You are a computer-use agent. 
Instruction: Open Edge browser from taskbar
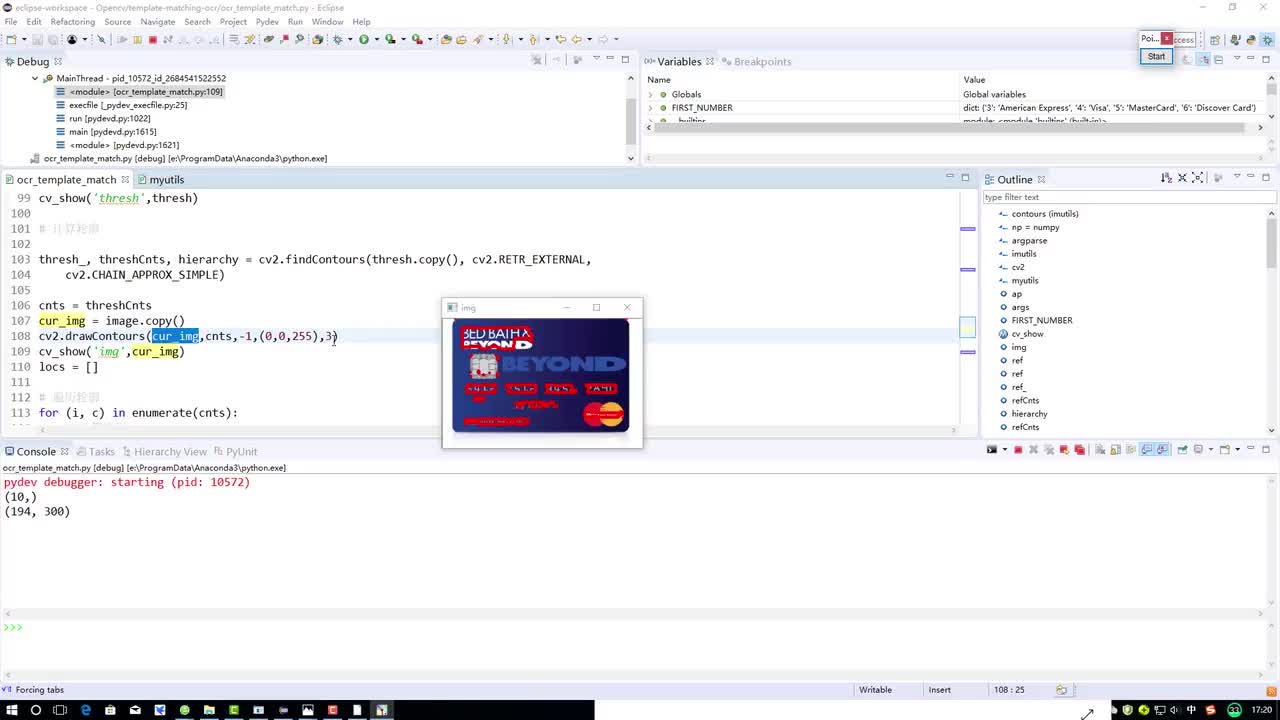[x=85, y=710]
